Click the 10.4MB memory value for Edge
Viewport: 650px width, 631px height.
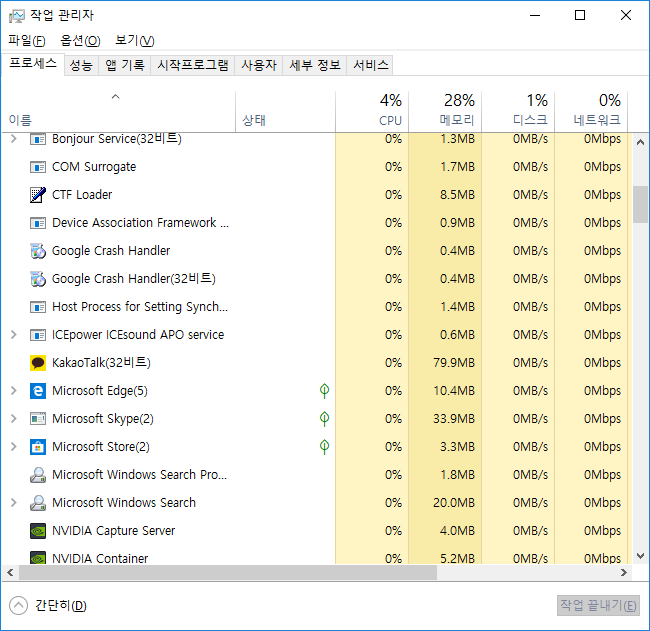[x=454, y=391]
